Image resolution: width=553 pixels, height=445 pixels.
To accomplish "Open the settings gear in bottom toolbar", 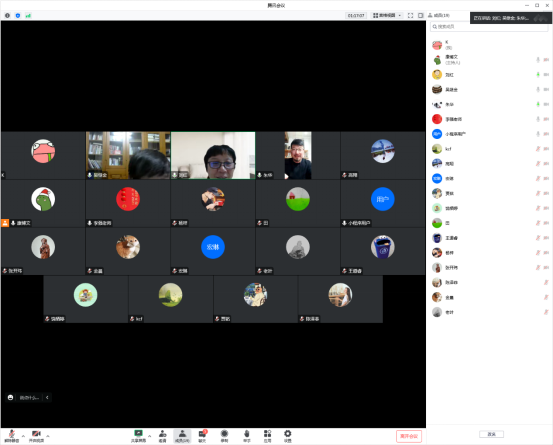I will 288,436.
